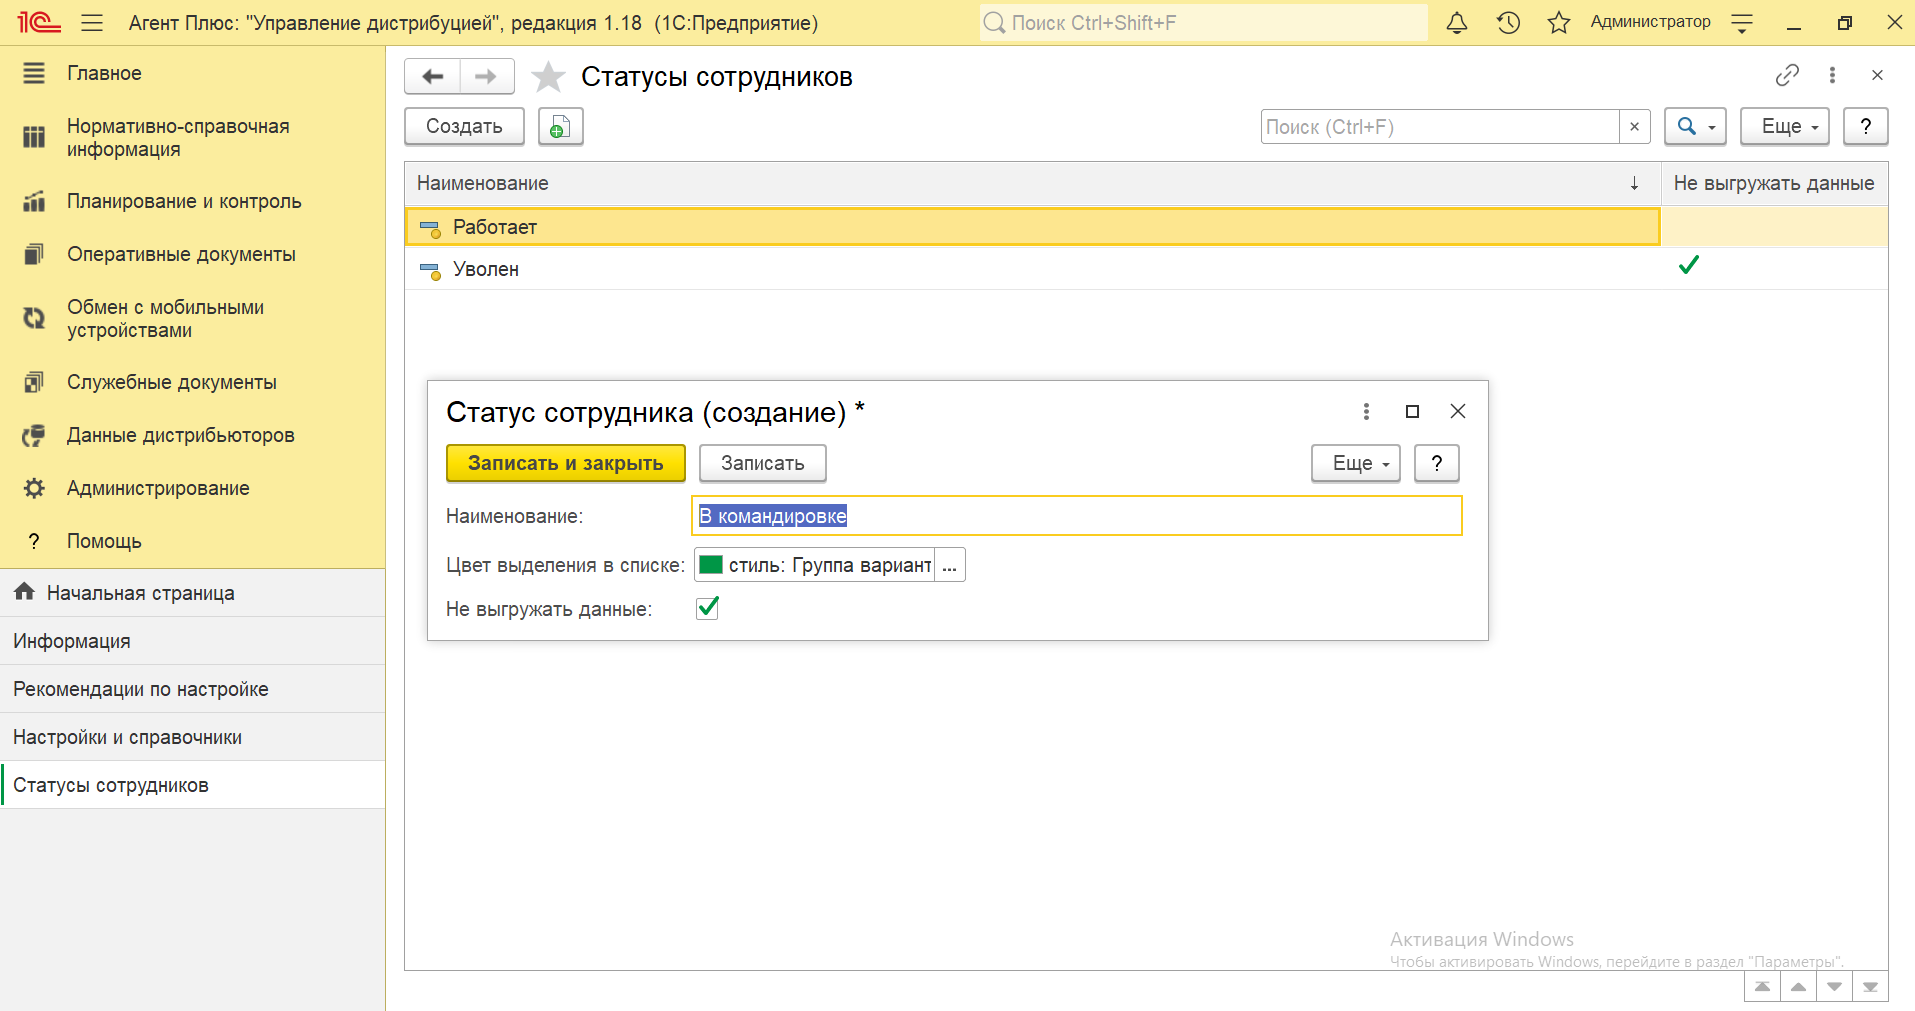
Task: Click the Наименование text input field
Action: tap(1076, 516)
